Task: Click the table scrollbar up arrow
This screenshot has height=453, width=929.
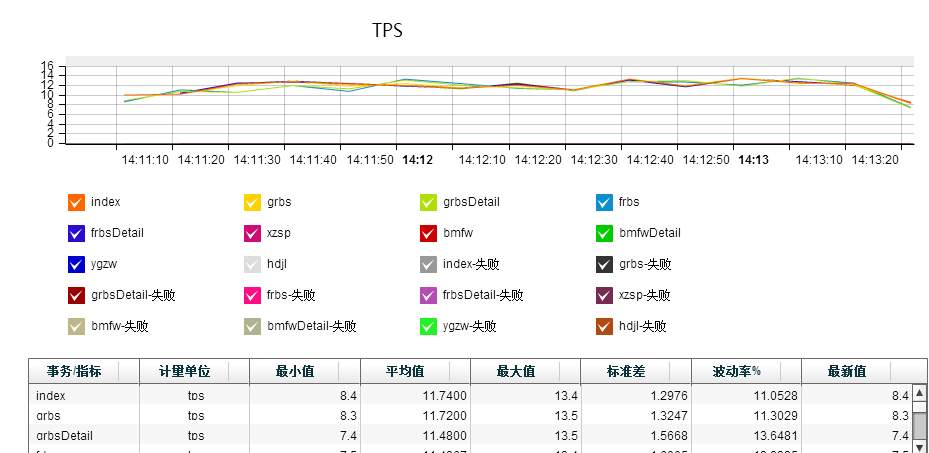Action: point(920,392)
